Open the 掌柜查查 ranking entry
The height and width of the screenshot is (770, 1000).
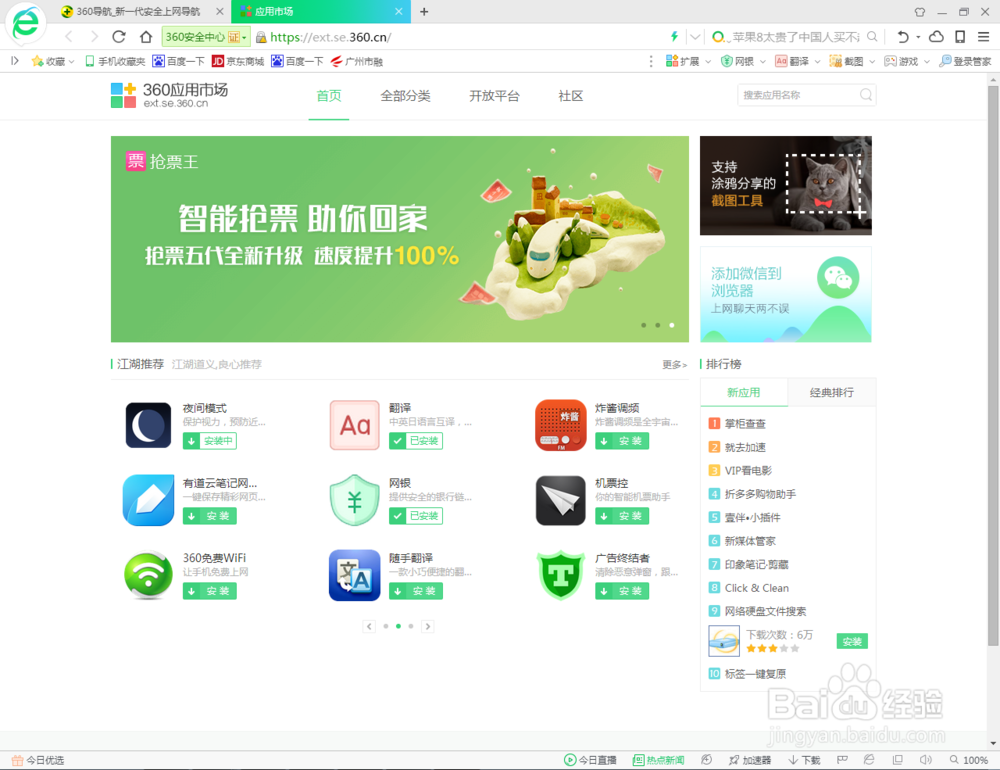tap(745, 424)
